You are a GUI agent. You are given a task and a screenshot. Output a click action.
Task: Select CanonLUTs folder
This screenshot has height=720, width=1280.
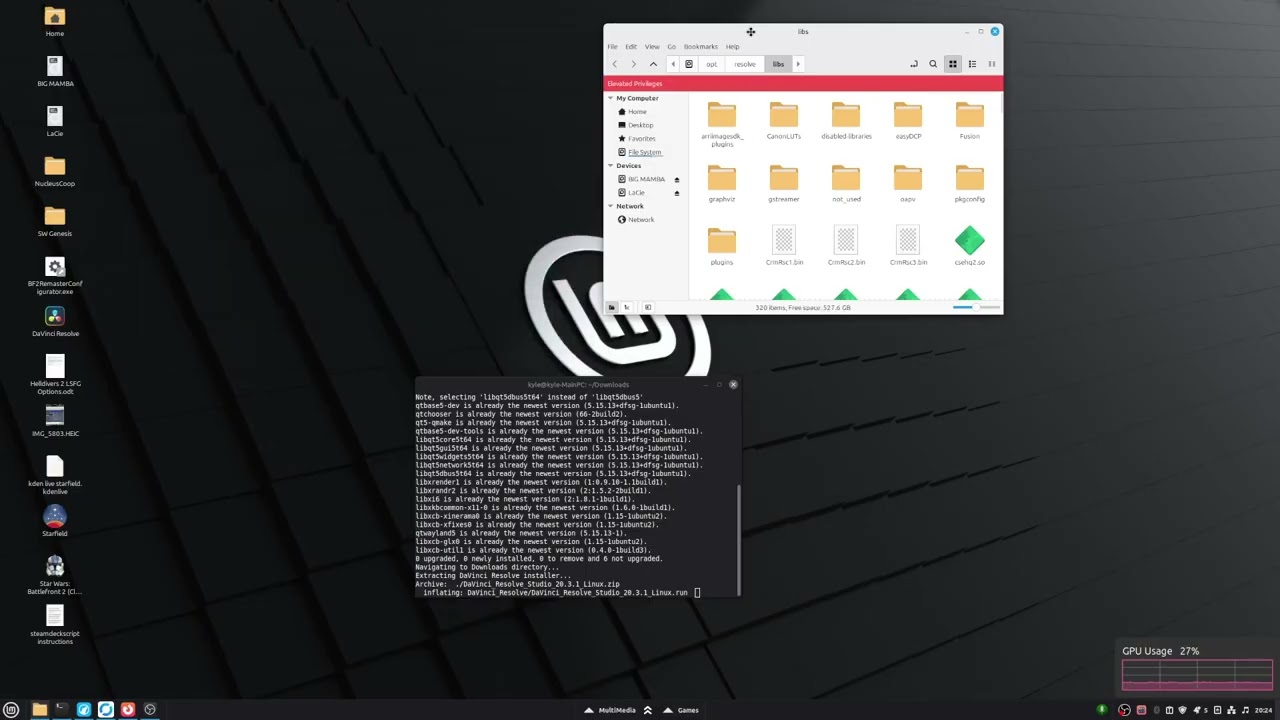784,121
